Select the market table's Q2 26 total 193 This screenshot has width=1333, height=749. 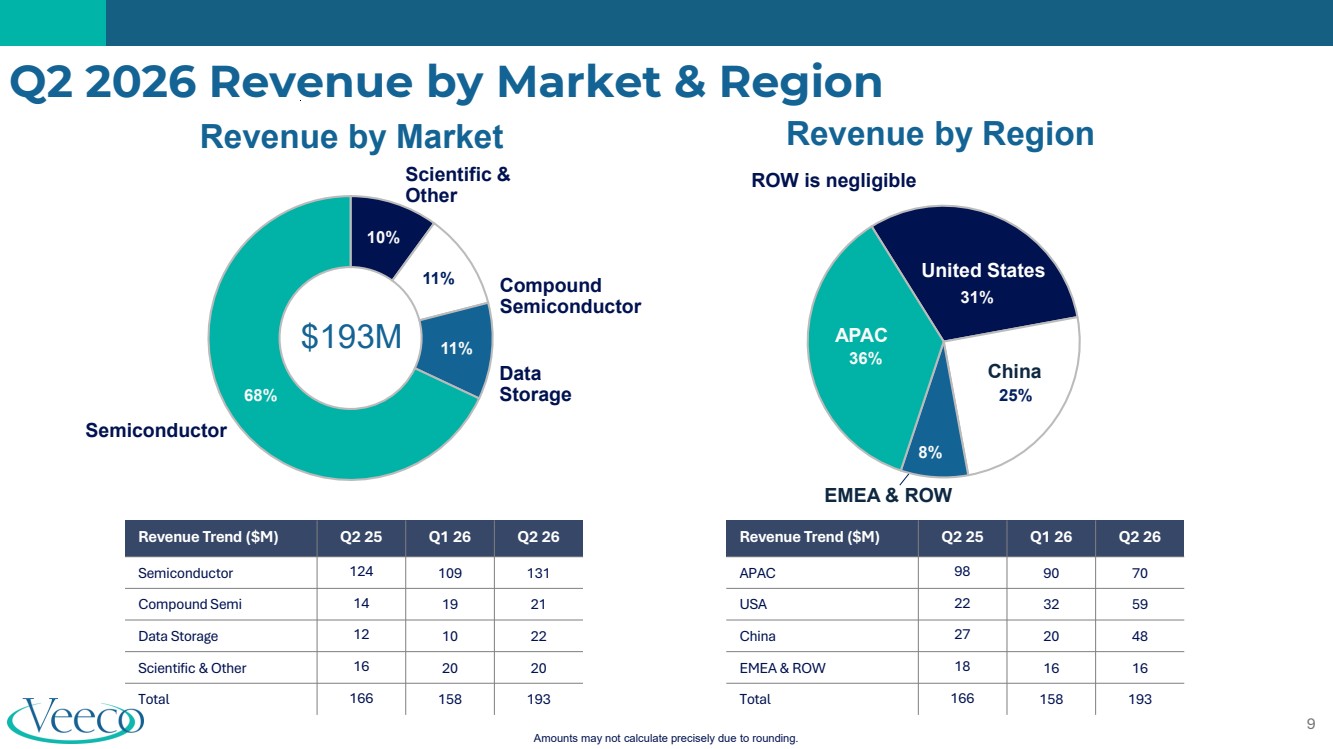(538, 700)
